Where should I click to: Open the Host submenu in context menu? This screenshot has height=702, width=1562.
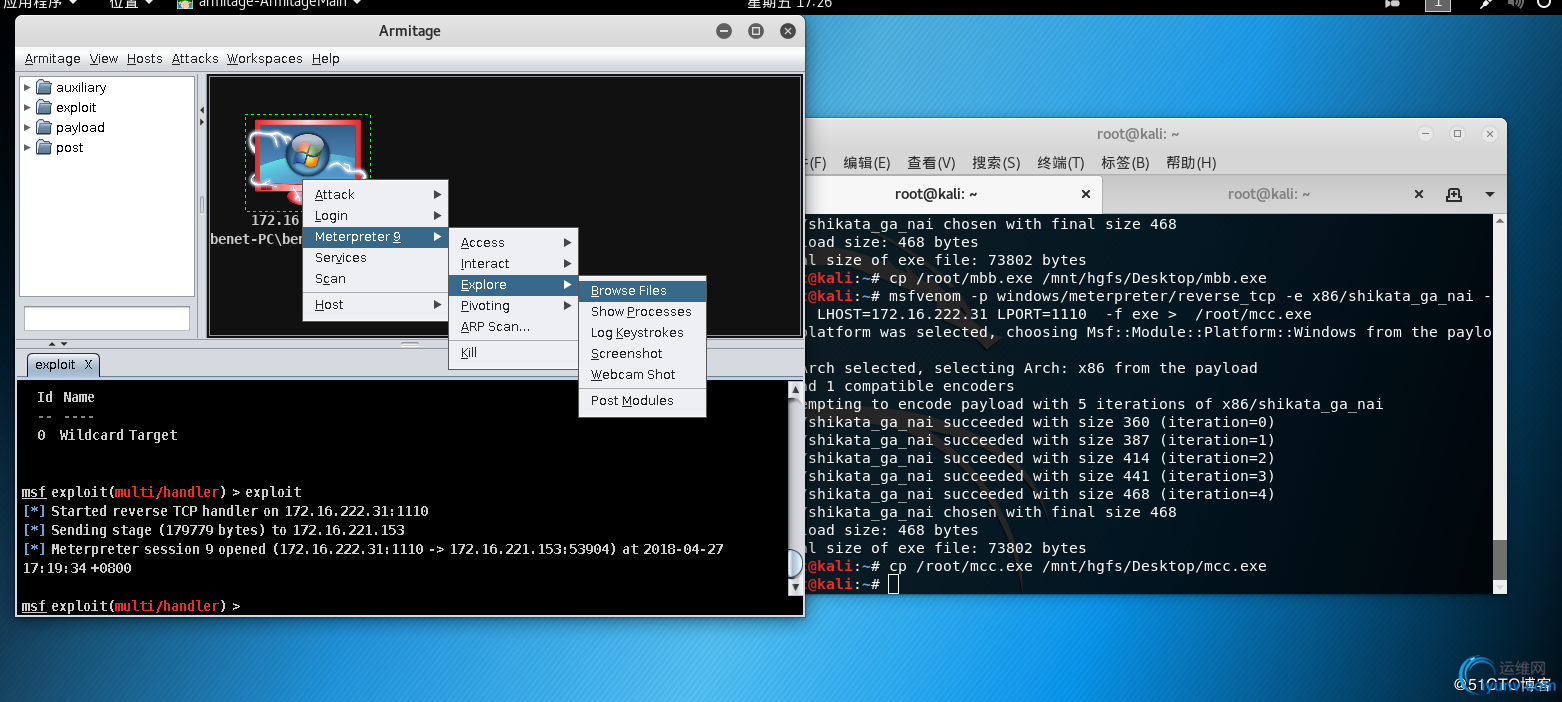(375, 304)
